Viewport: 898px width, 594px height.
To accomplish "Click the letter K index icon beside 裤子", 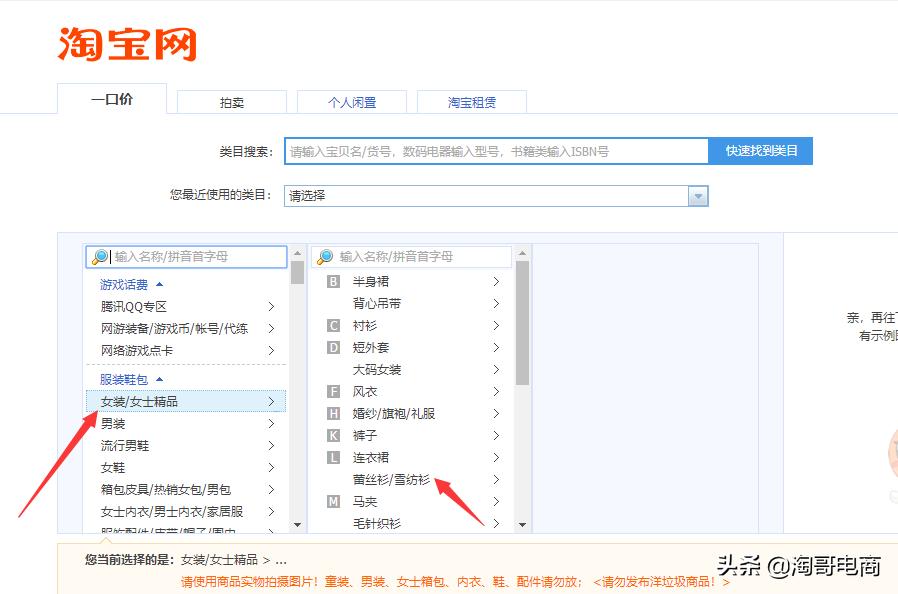I will [x=334, y=435].
